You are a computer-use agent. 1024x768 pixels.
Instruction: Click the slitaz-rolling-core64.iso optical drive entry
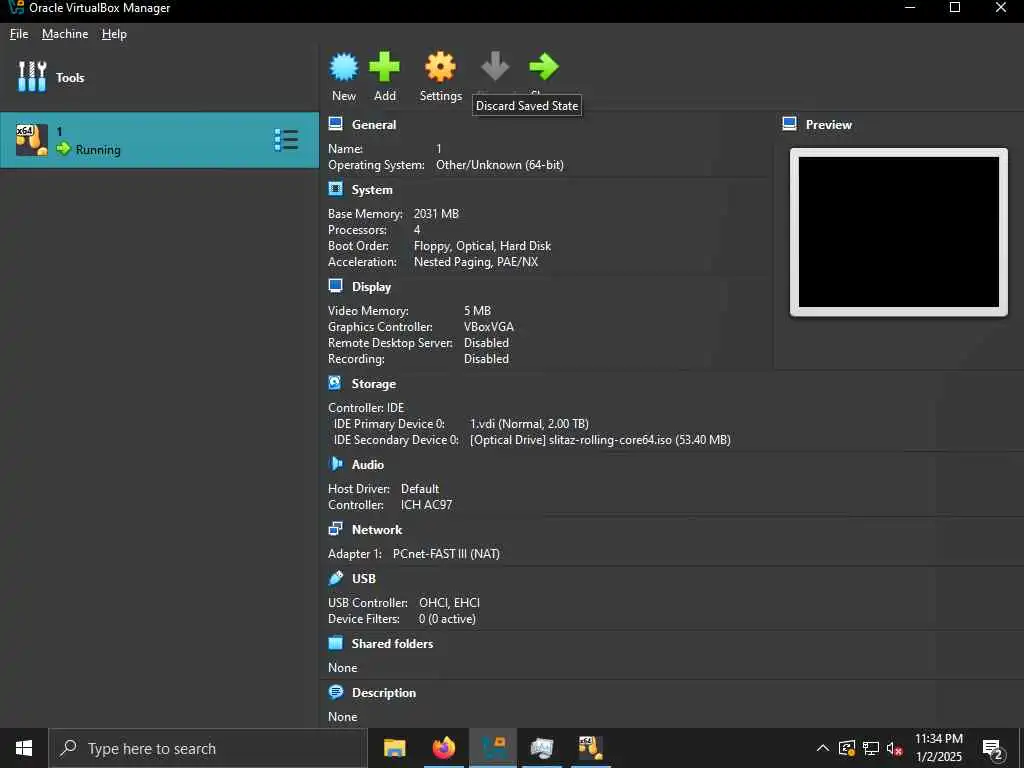tap(600, 440)
